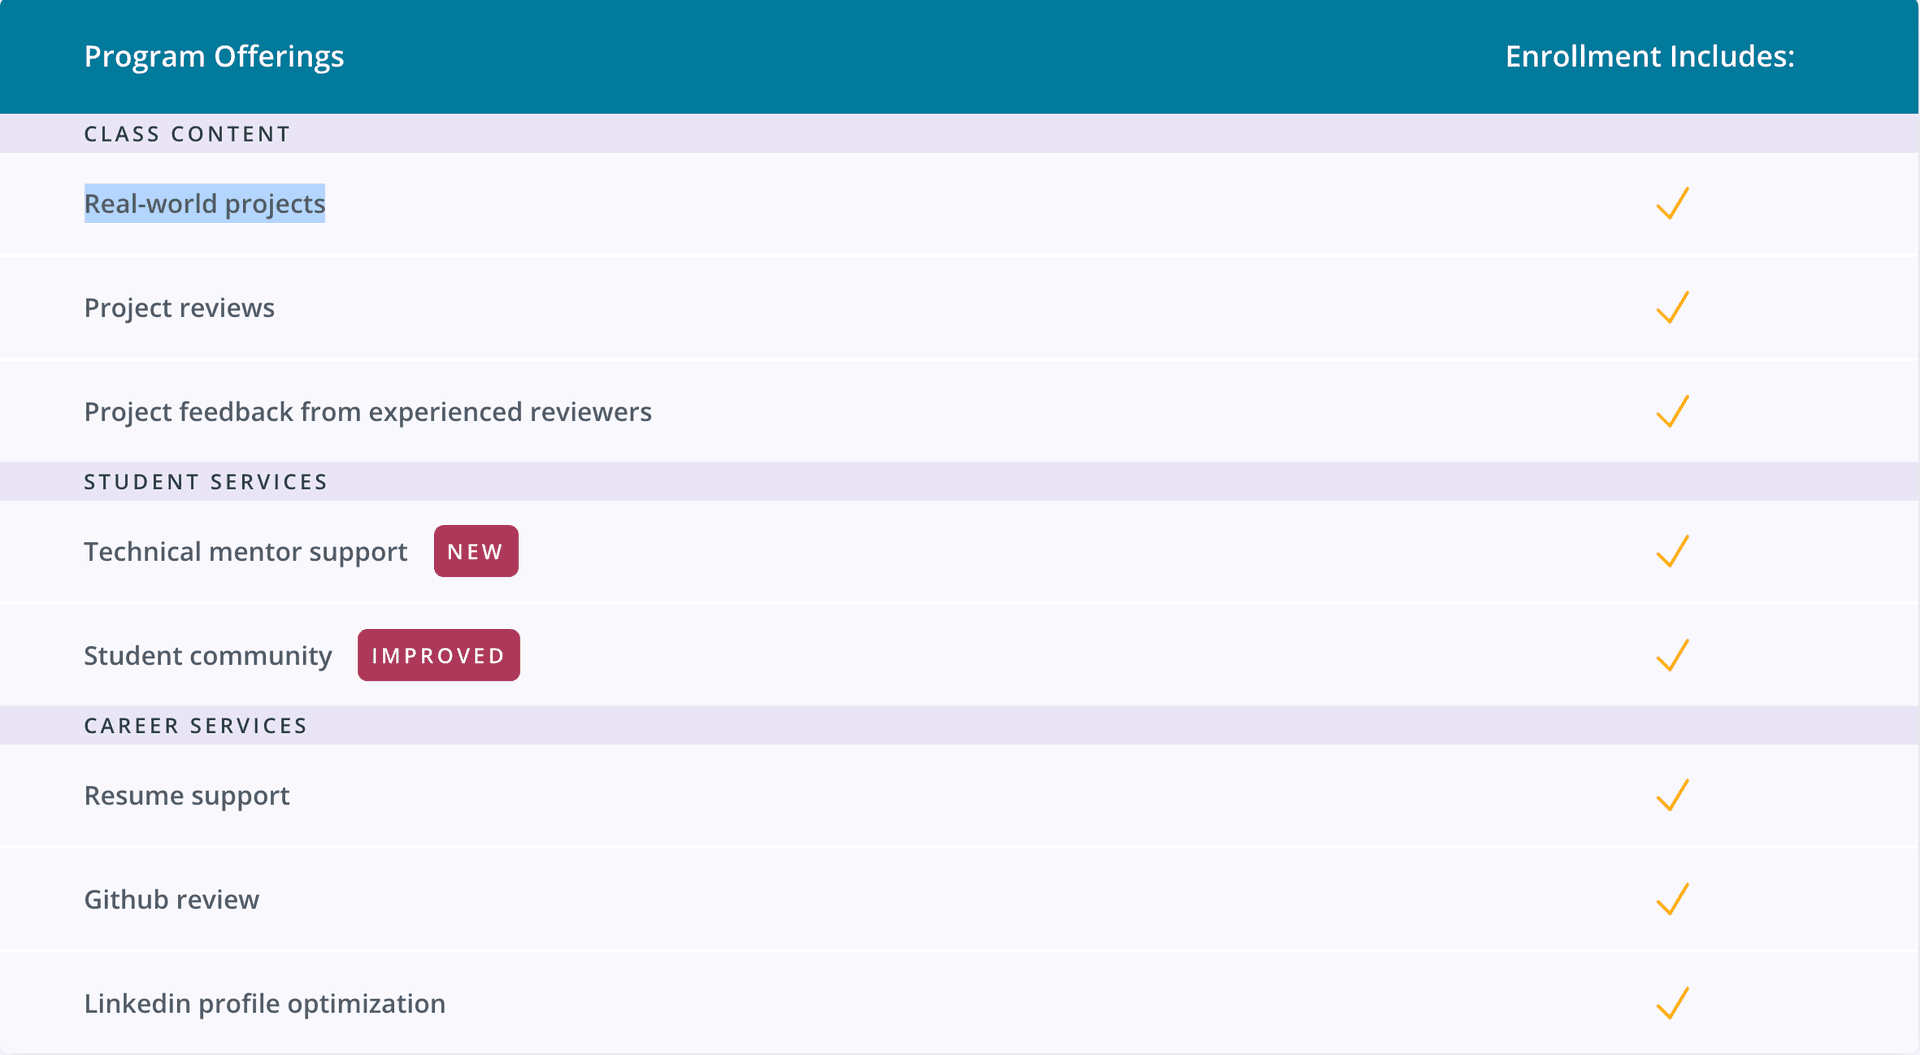1920x1055 pixels.
Task: Click Project feedback from experienced reviewers text
Action: coord(367,412)
